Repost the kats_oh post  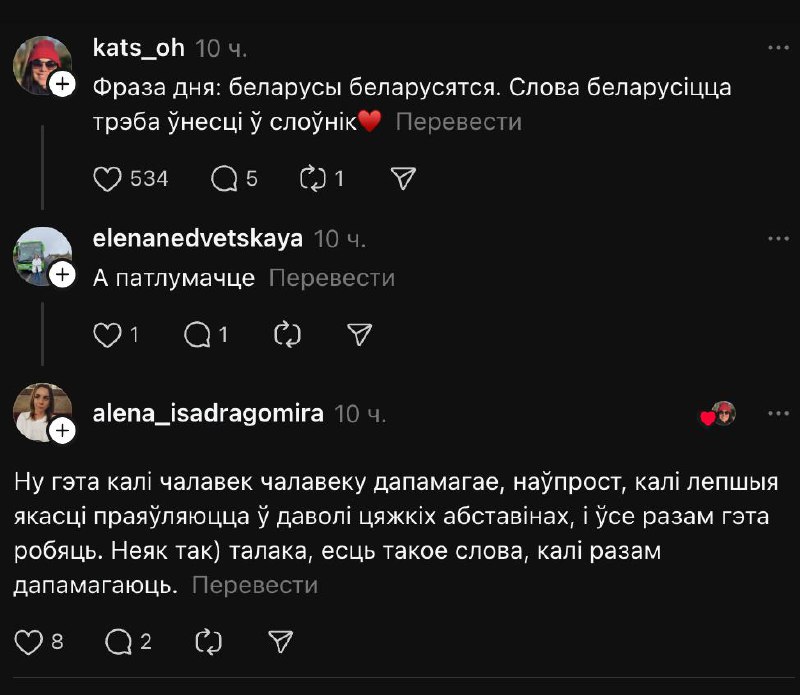pyautogui.click(x=314, y=179)
